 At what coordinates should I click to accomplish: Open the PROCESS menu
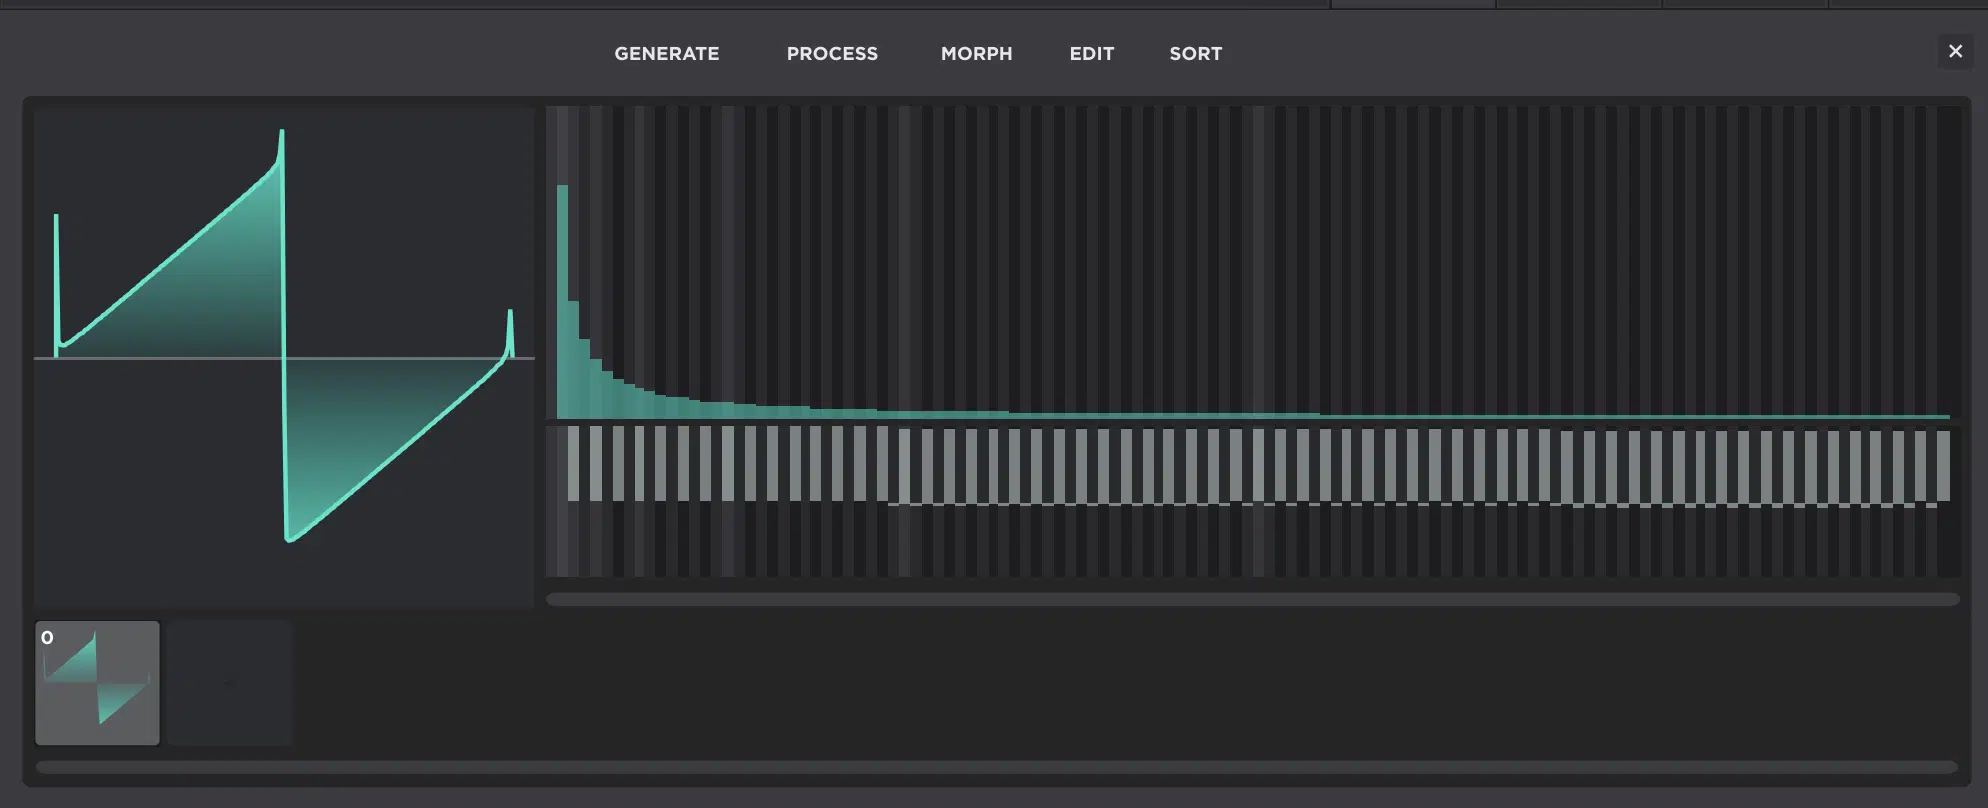point(832,54)
